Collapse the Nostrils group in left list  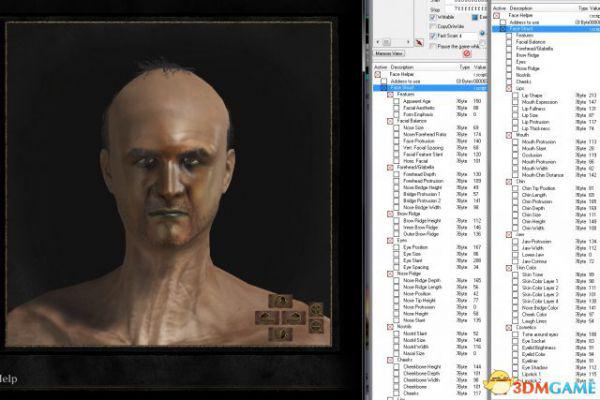pyautogui.click(x=390, y=327)
